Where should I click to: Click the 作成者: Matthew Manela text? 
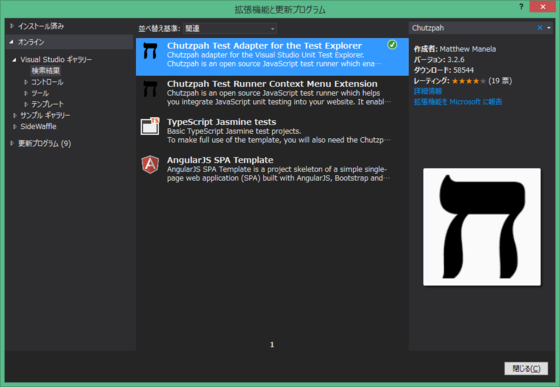455,49
